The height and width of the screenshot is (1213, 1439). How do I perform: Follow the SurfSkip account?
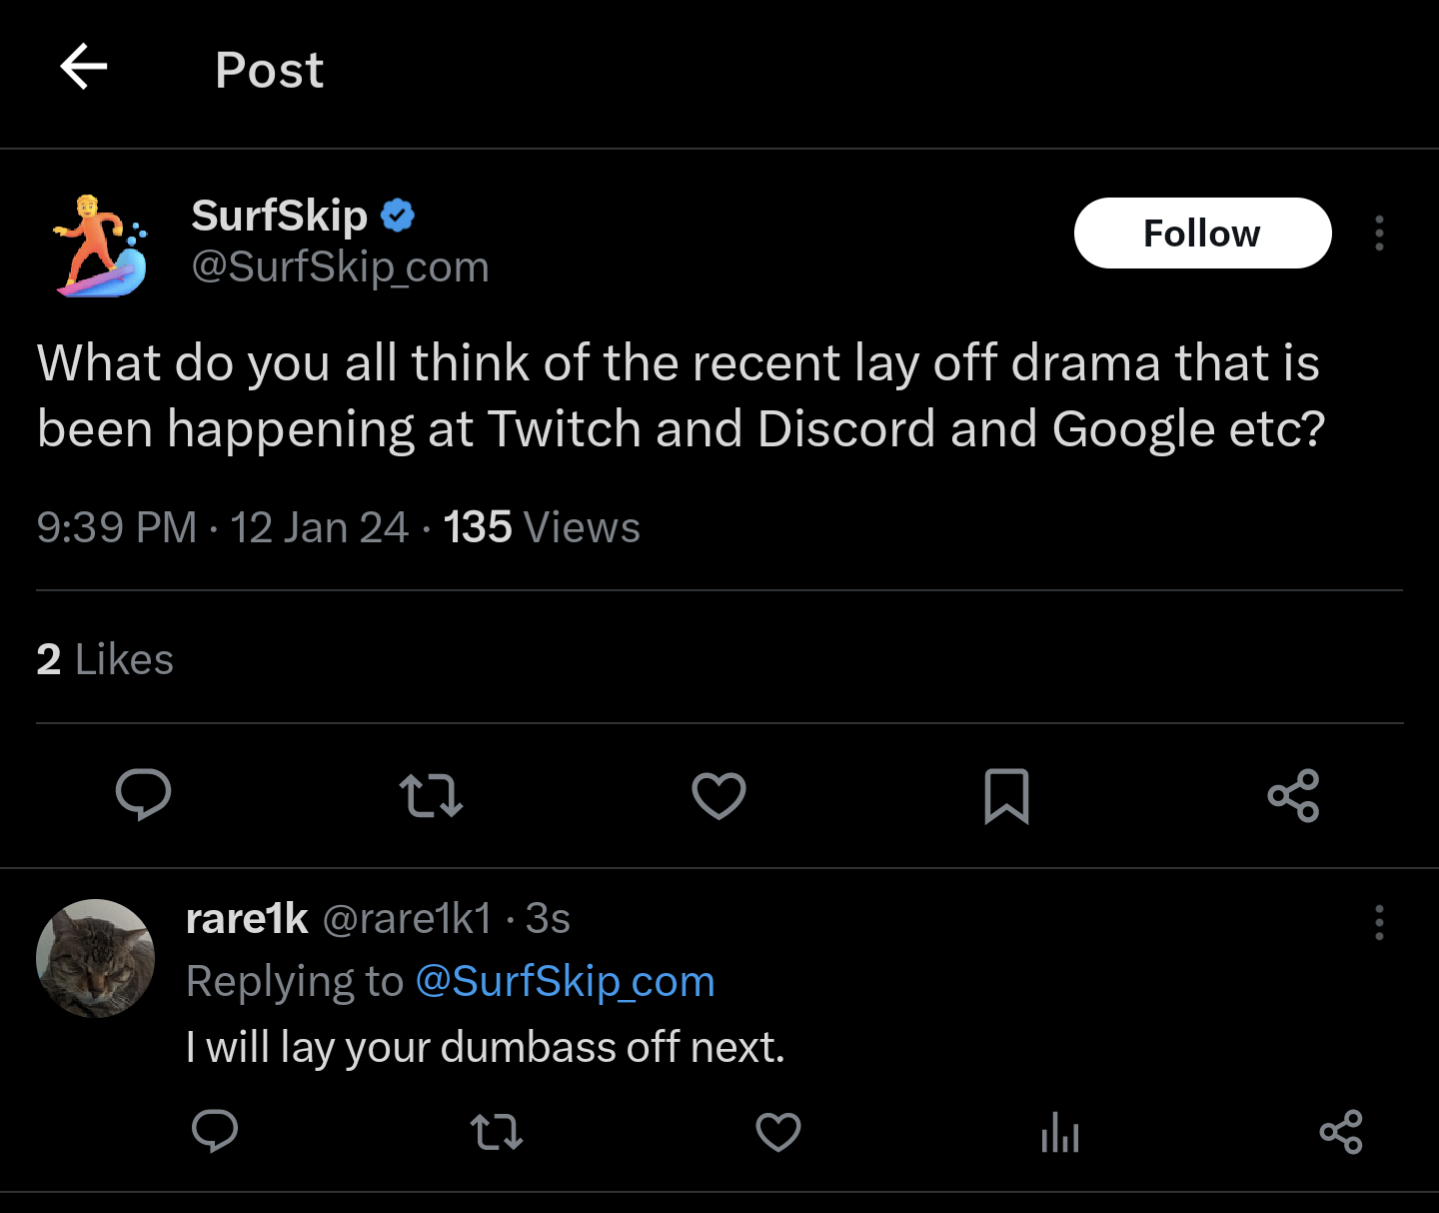[1202, 233]
